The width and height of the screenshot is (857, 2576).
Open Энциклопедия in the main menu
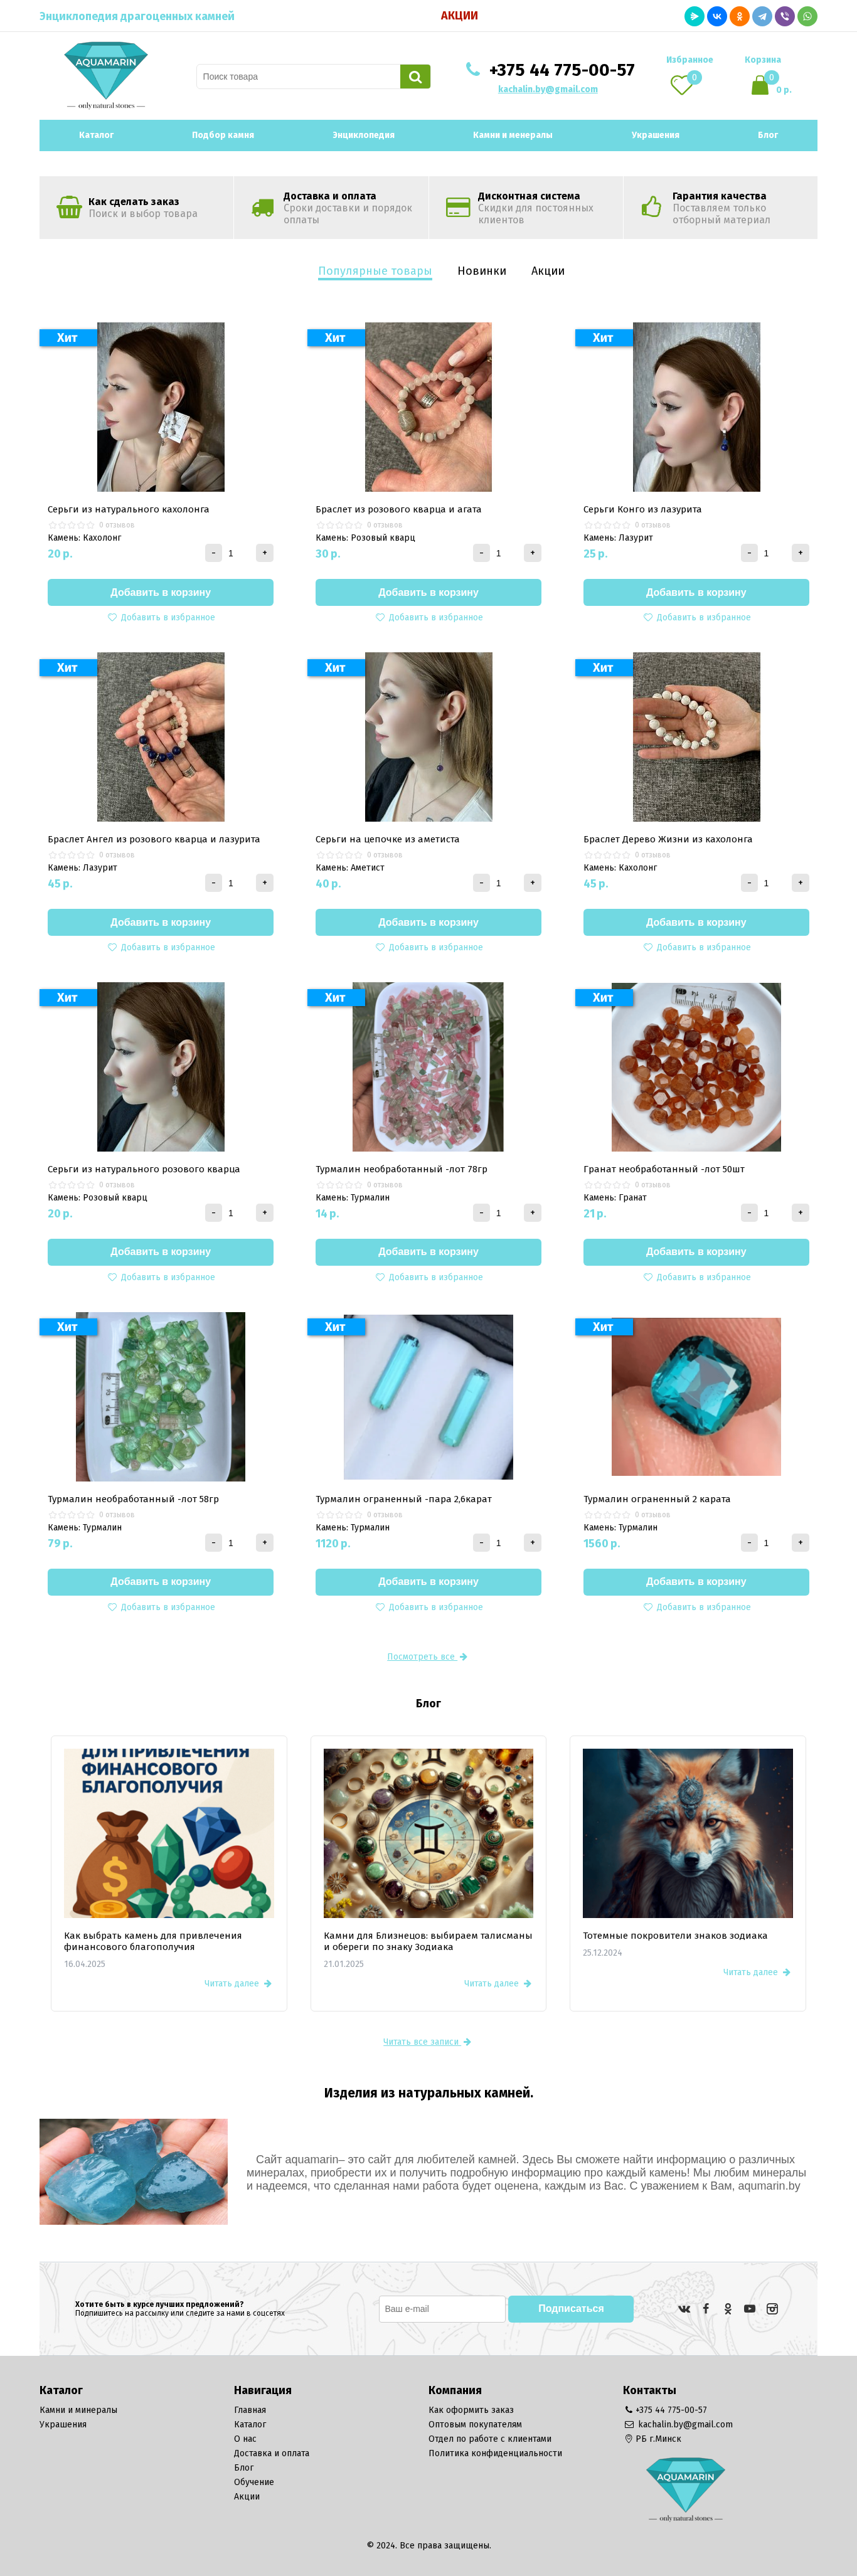(363, 135)
